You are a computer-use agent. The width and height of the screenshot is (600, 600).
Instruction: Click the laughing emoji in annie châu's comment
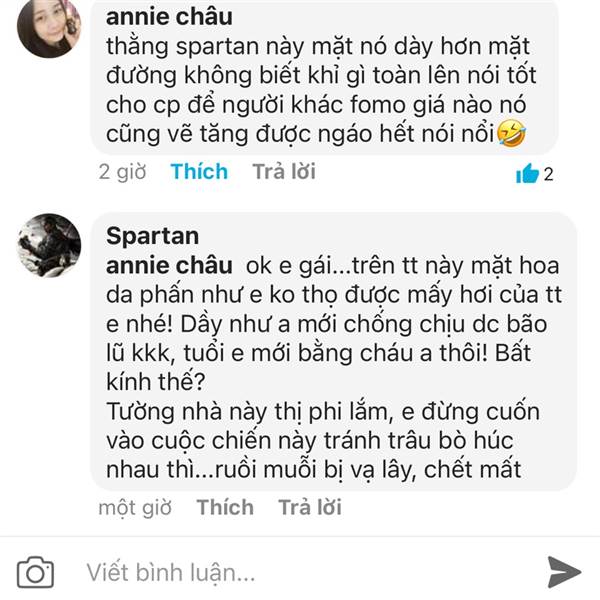(x=511, y=133)
